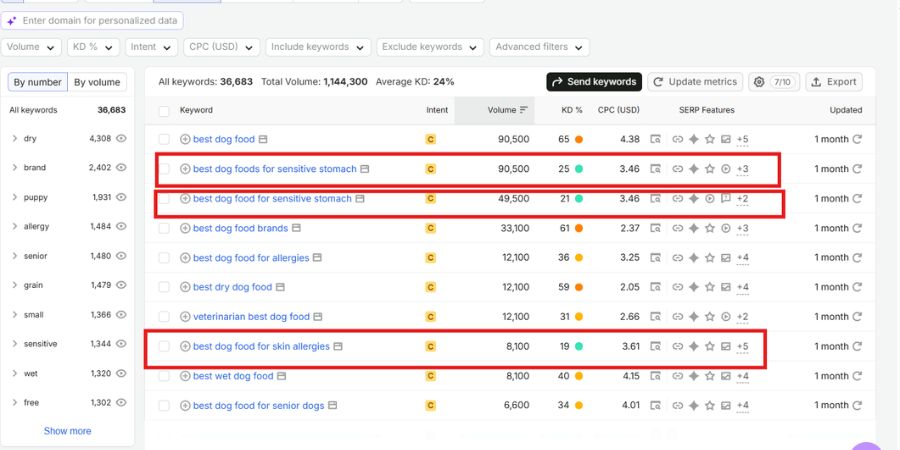Open Include keywords dropdown

(318, 47)
